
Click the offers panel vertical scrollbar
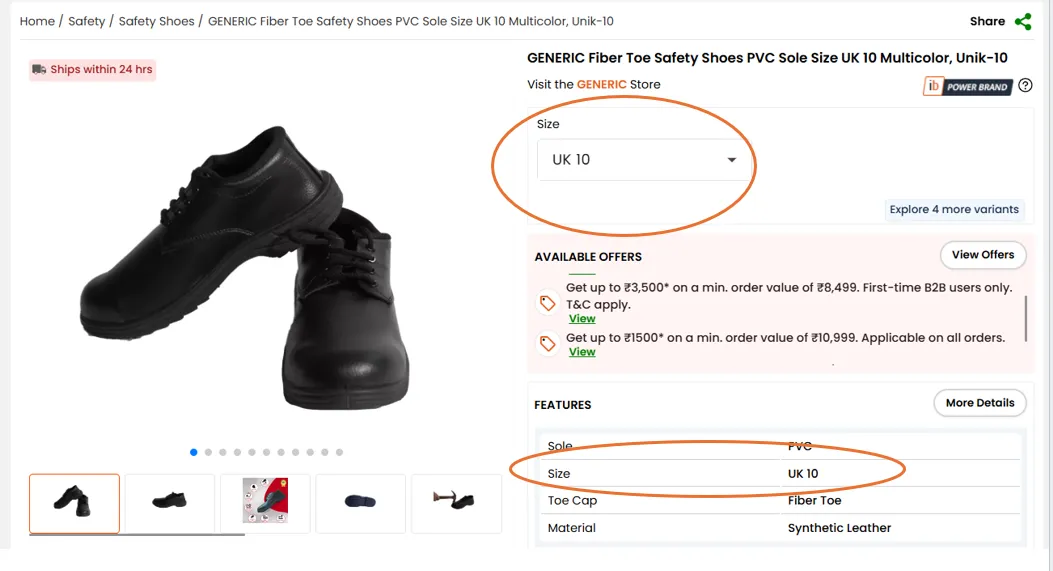point(1026,318)
